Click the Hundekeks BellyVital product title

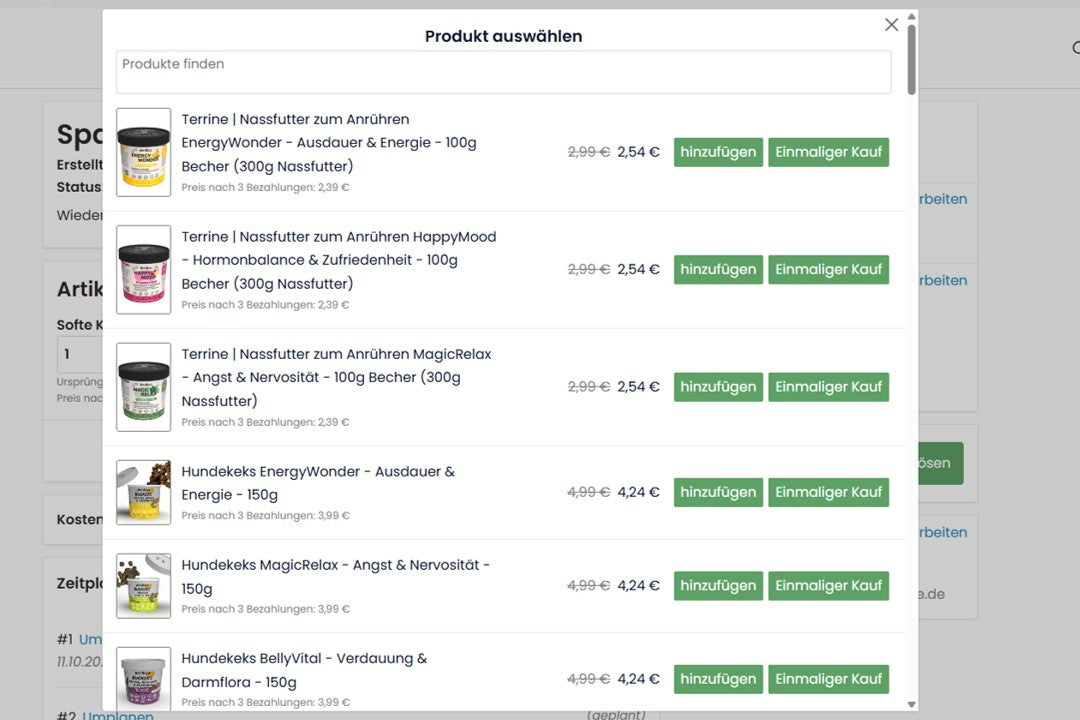point(304,669)
